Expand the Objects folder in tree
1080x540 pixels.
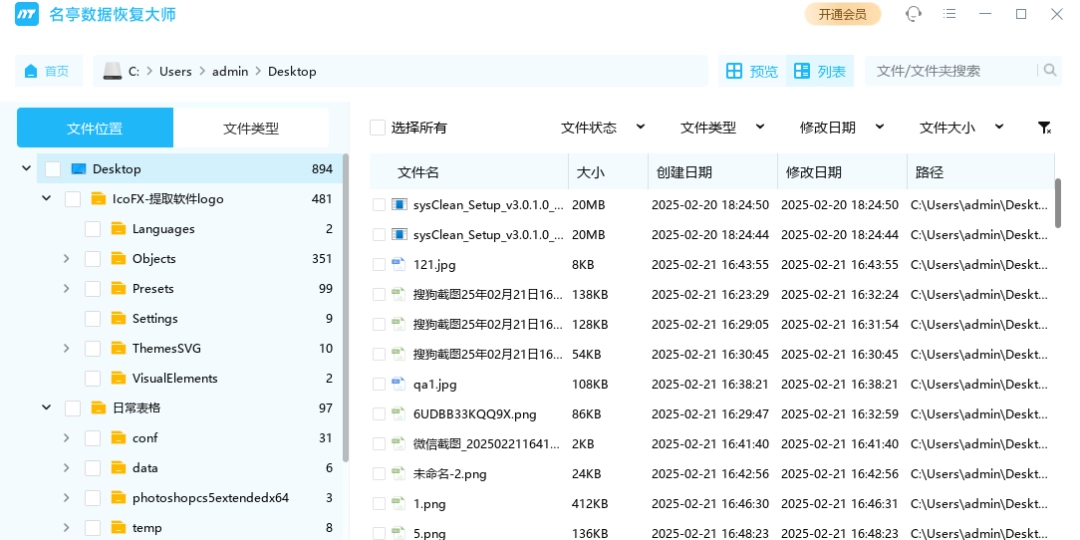pos(66,259)
